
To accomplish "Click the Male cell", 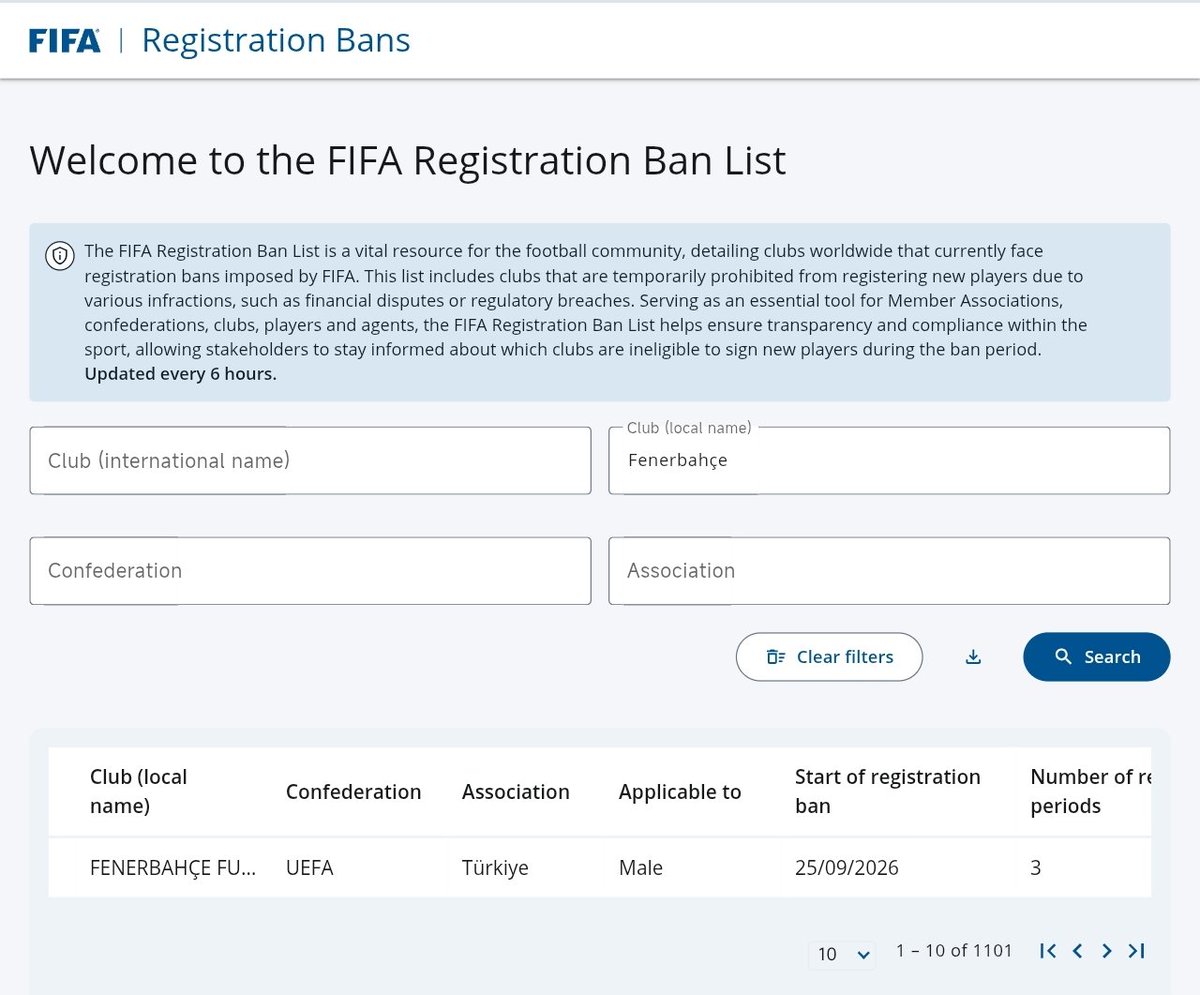I will pos(641,868).
